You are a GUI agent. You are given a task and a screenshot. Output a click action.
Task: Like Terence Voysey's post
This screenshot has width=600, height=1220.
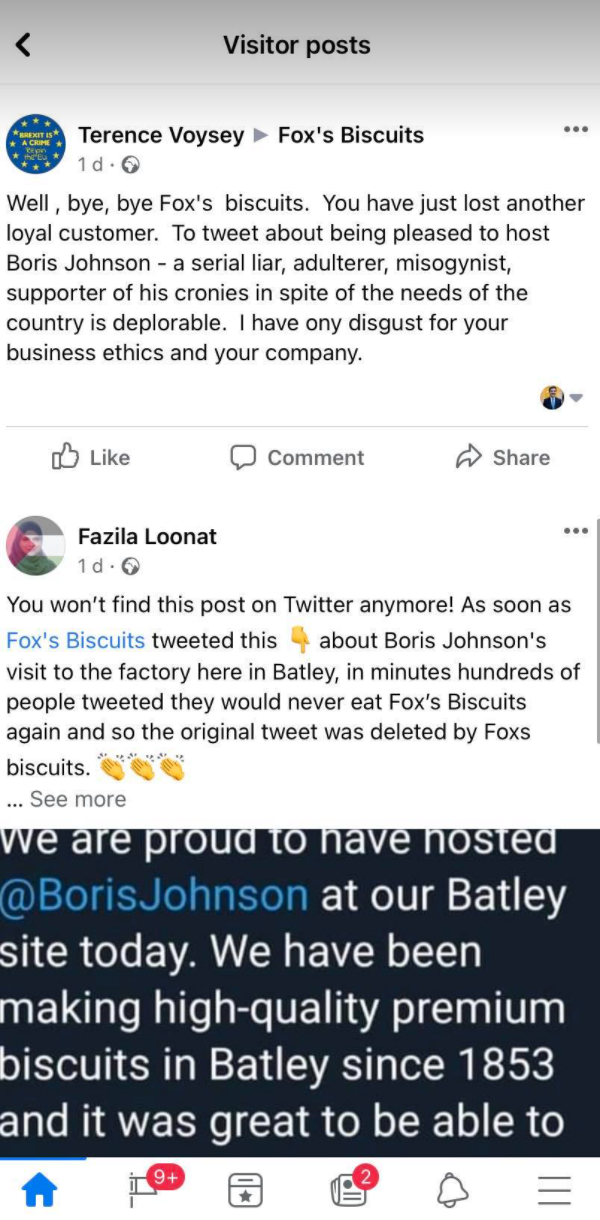click(x=90, y=457)
